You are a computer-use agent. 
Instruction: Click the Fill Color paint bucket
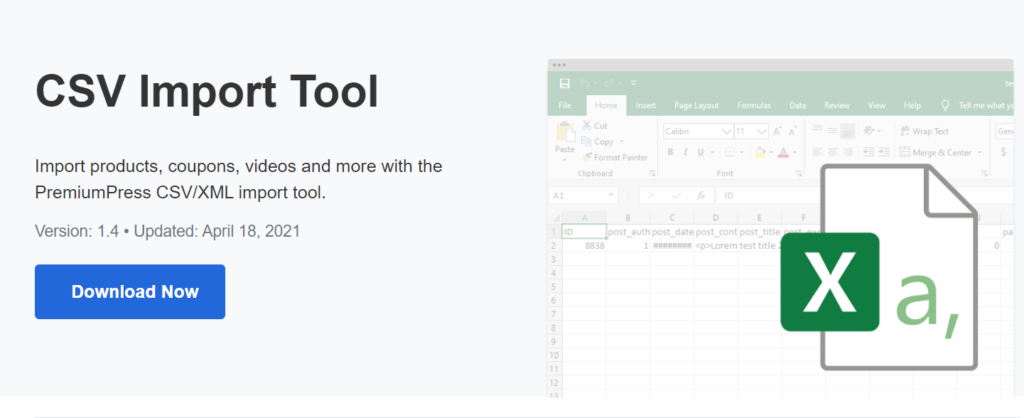pyautogui.click(x=760, y=152)
